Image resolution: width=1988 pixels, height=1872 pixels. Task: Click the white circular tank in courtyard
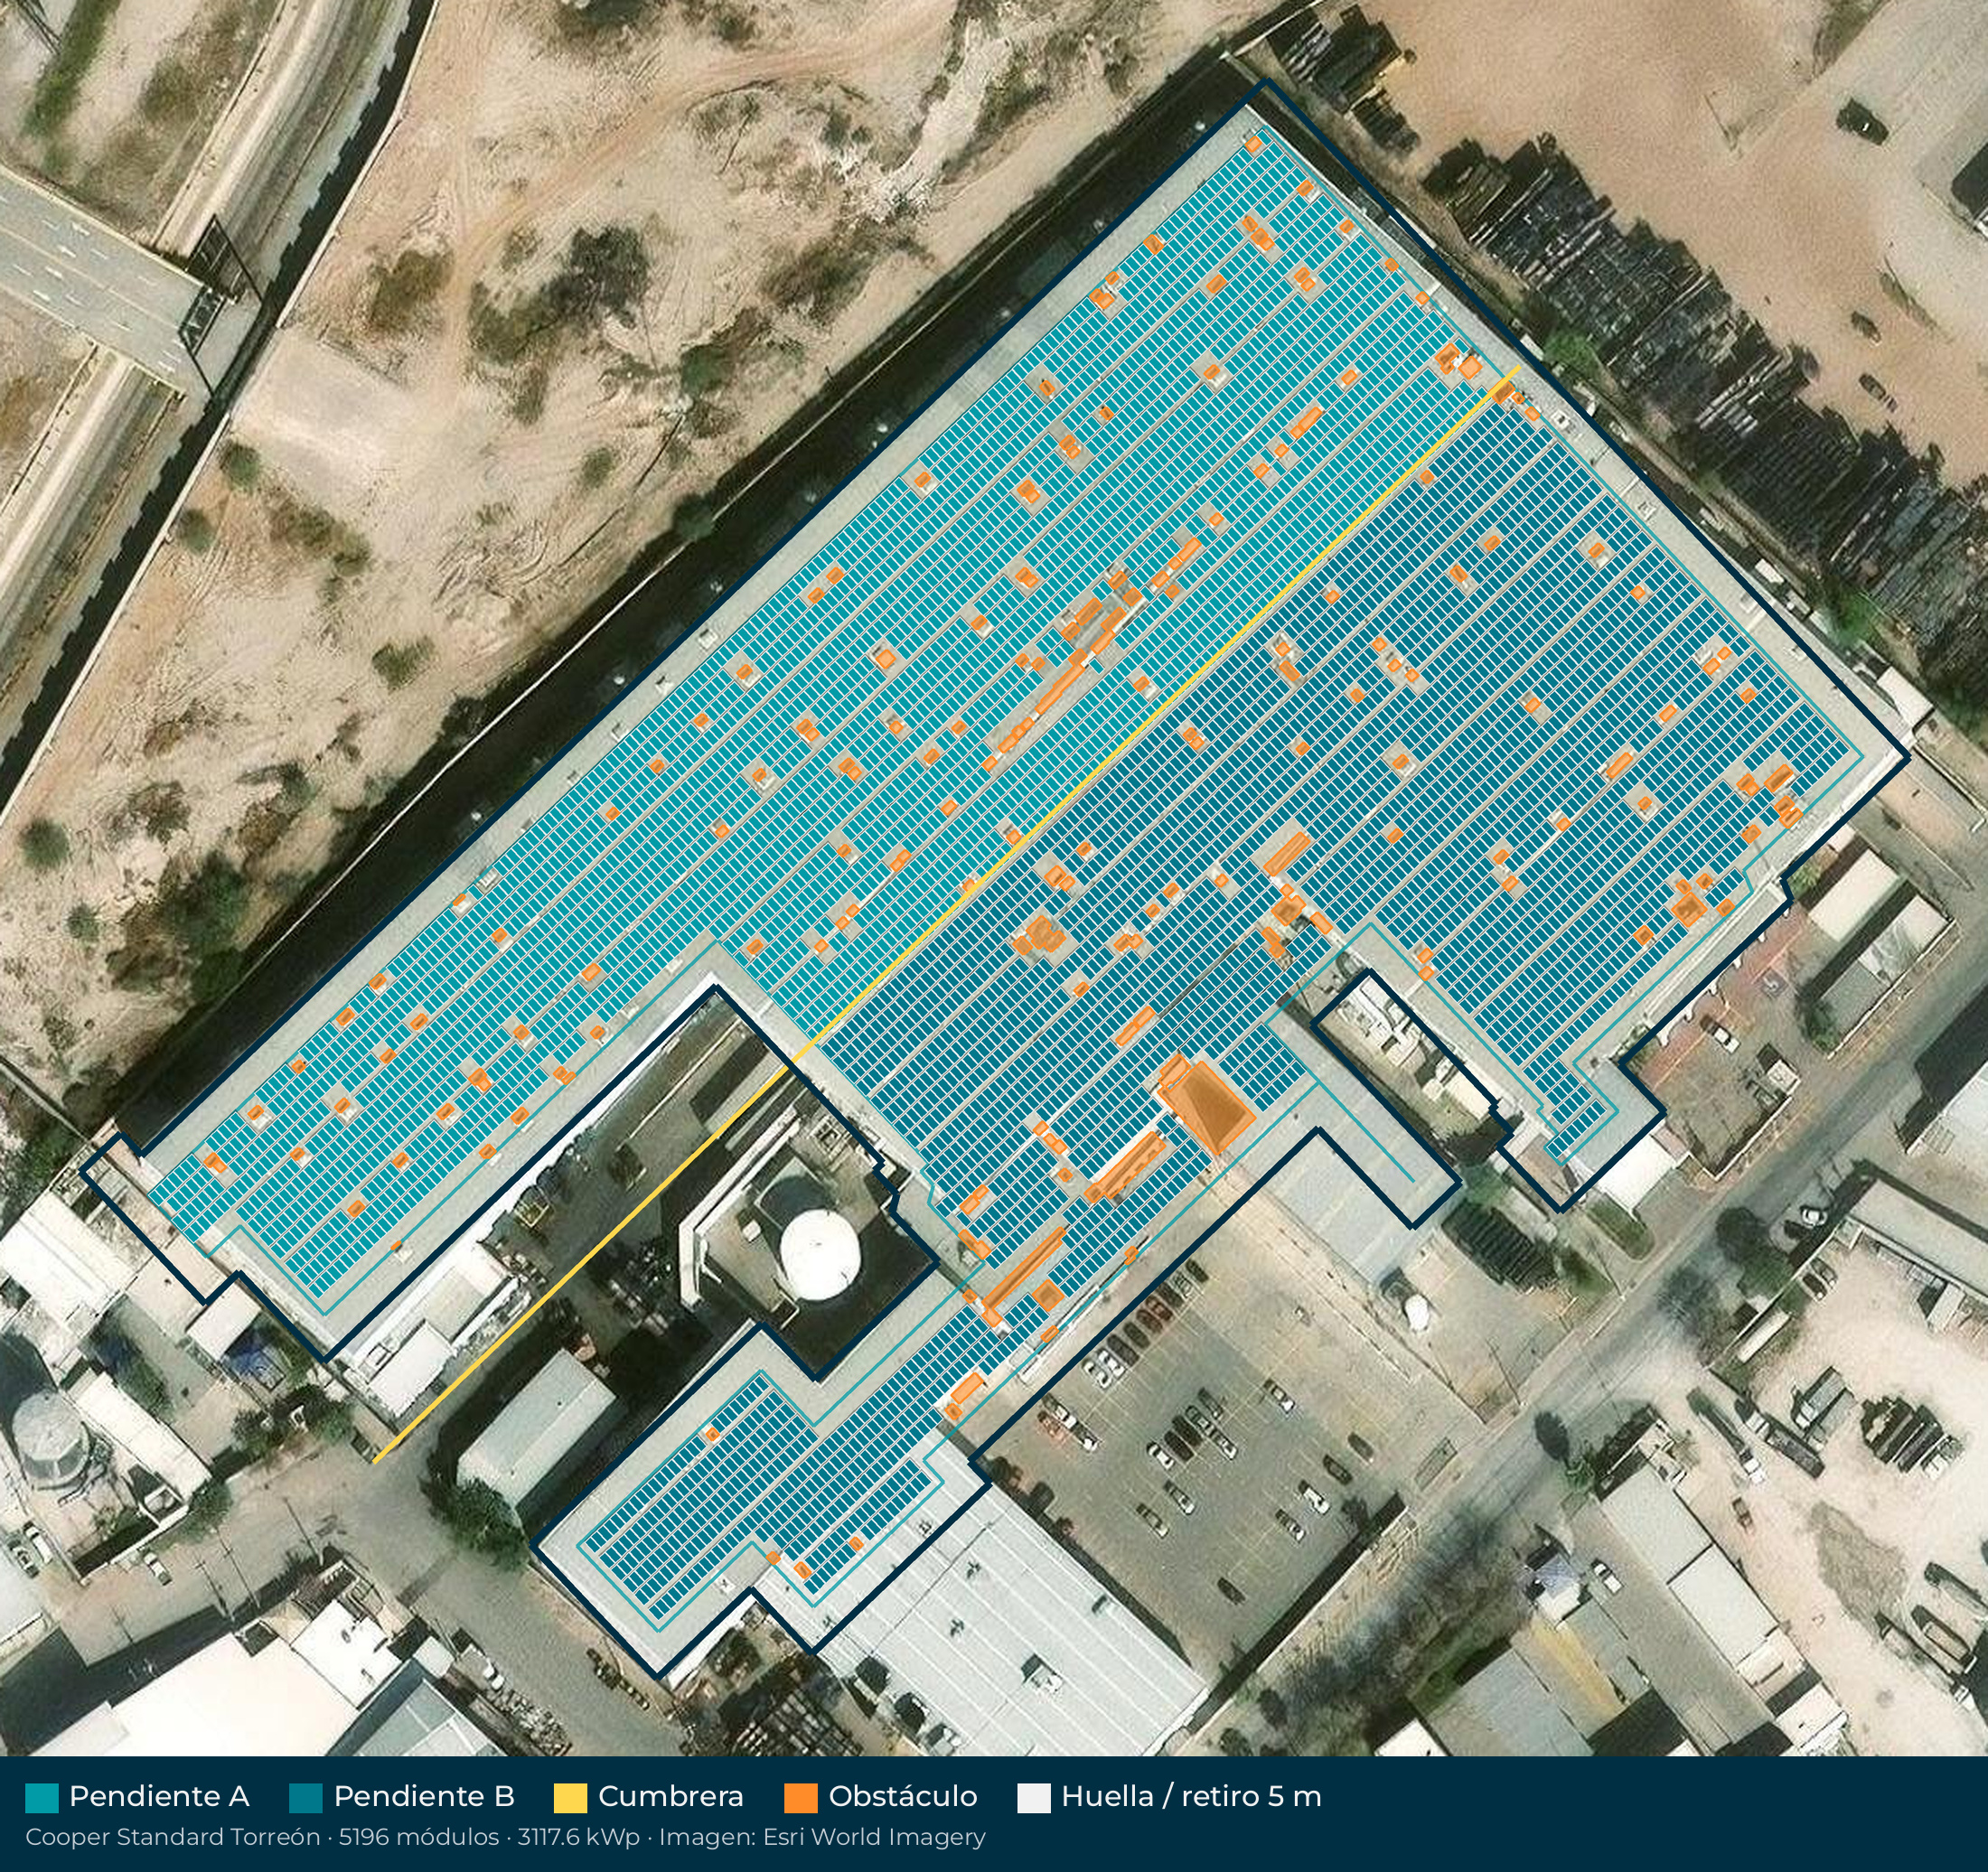click(820, 1254)
